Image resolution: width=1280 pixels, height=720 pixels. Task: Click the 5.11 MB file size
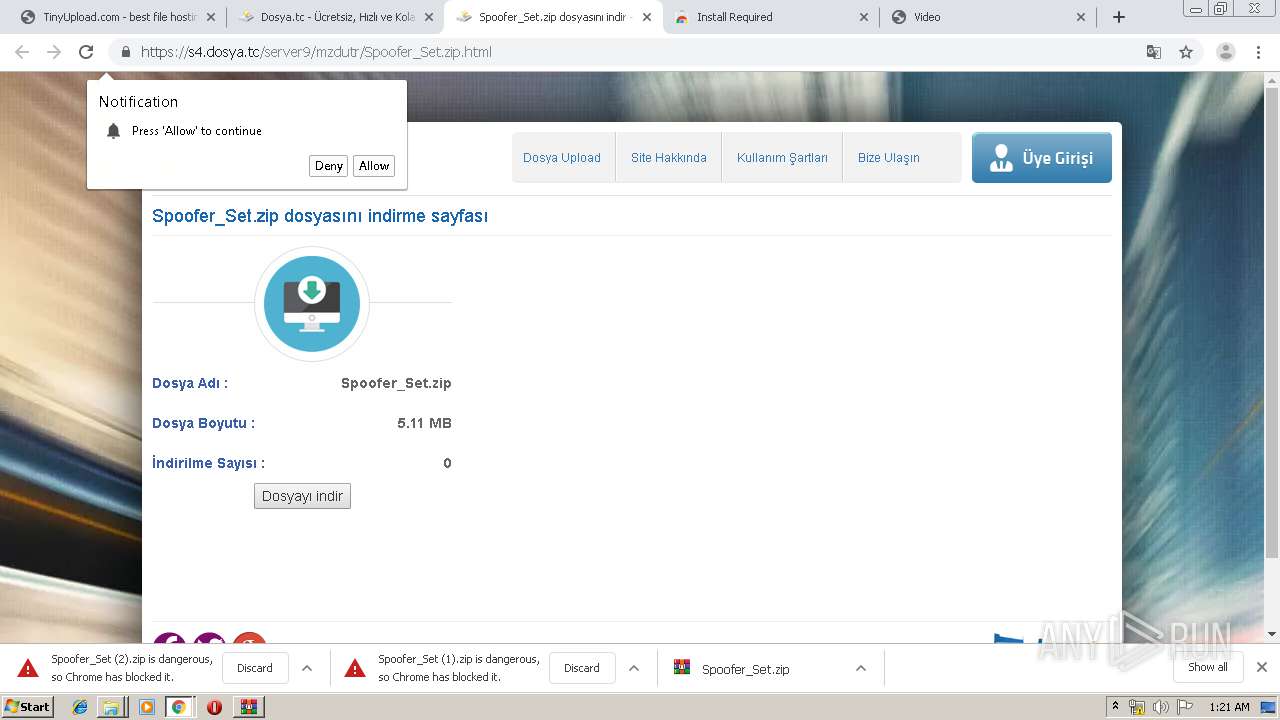click(424, 423)
